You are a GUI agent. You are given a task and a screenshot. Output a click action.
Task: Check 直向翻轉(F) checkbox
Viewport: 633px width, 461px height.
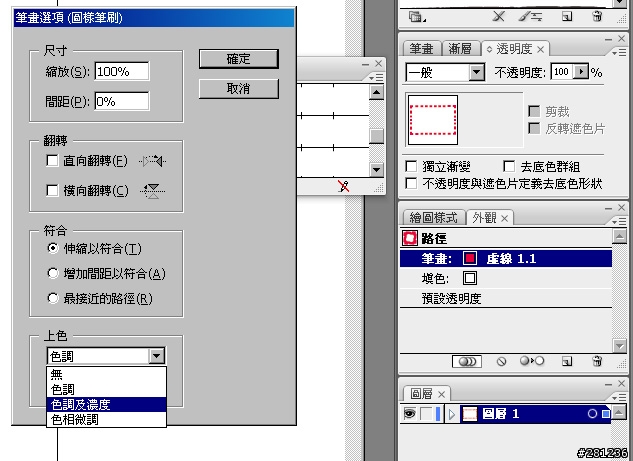[52, 161]
